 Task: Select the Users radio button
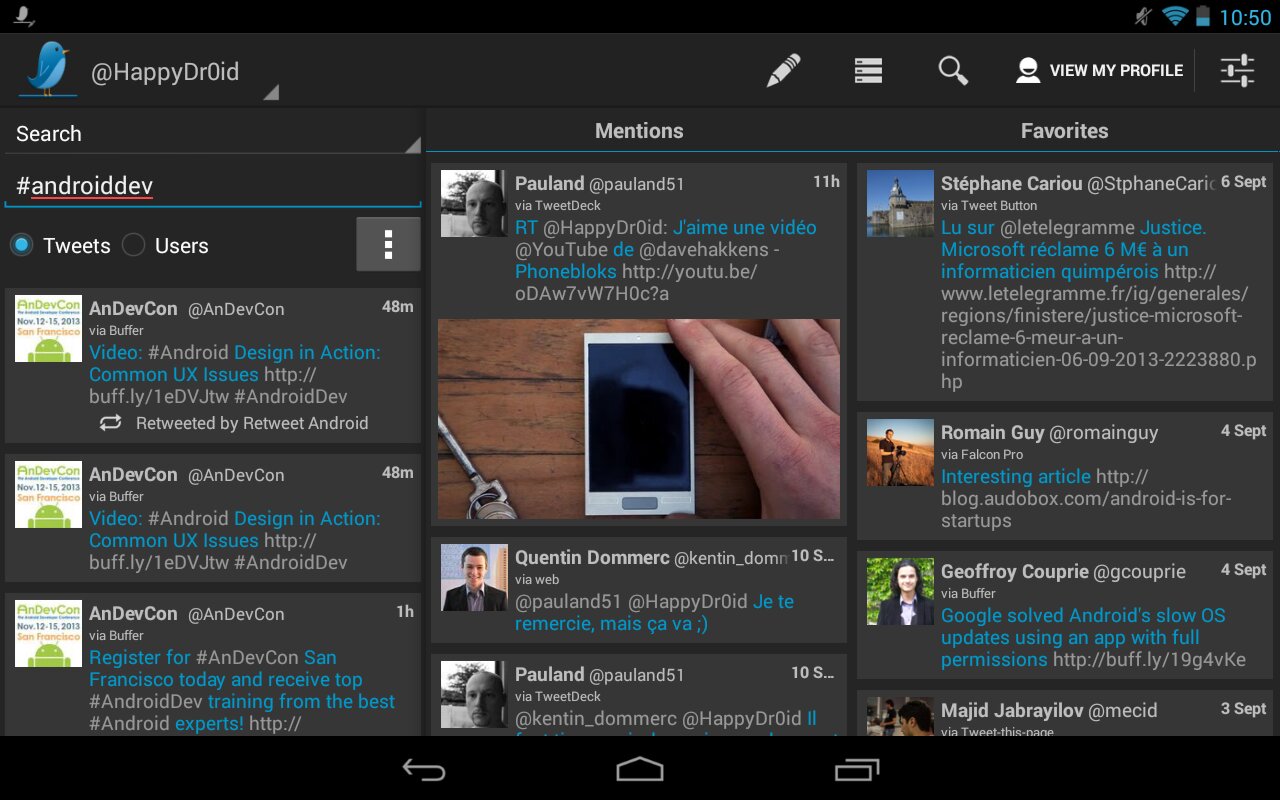[x=134, y=245]
